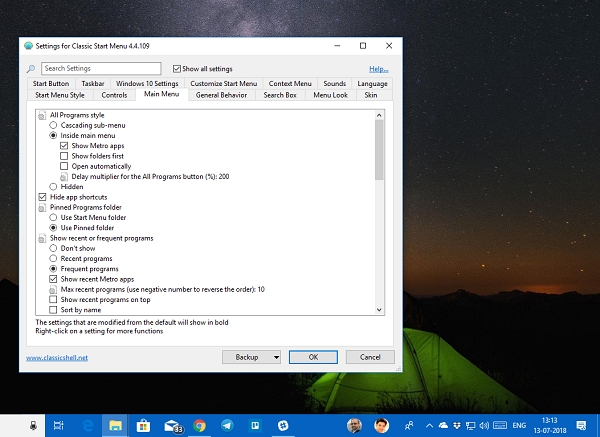Open Customize Start Menu tab
The image size is (600, 437).
[x=224, y=83]
